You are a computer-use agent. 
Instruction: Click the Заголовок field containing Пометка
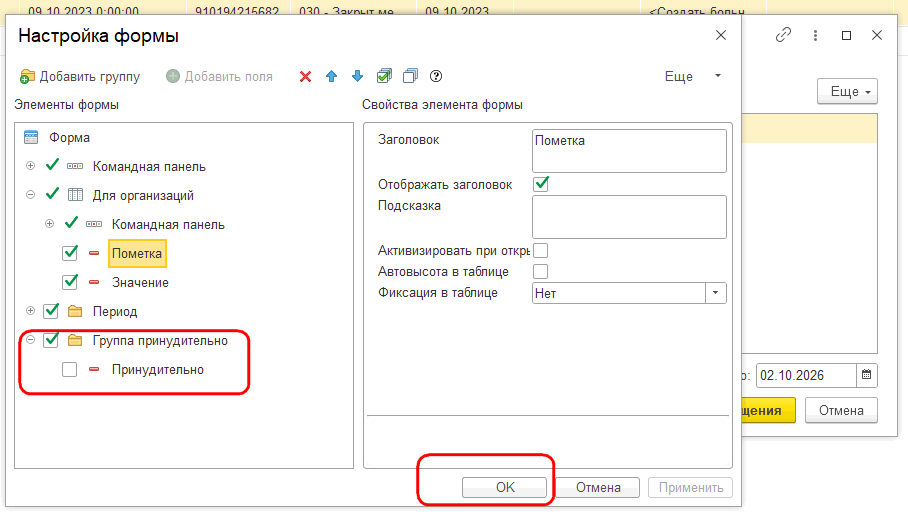[629, 150]
